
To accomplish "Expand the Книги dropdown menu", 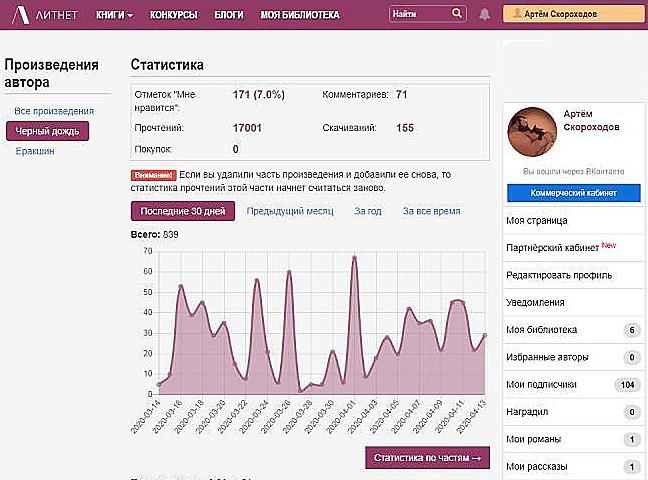I will point(115,15).
